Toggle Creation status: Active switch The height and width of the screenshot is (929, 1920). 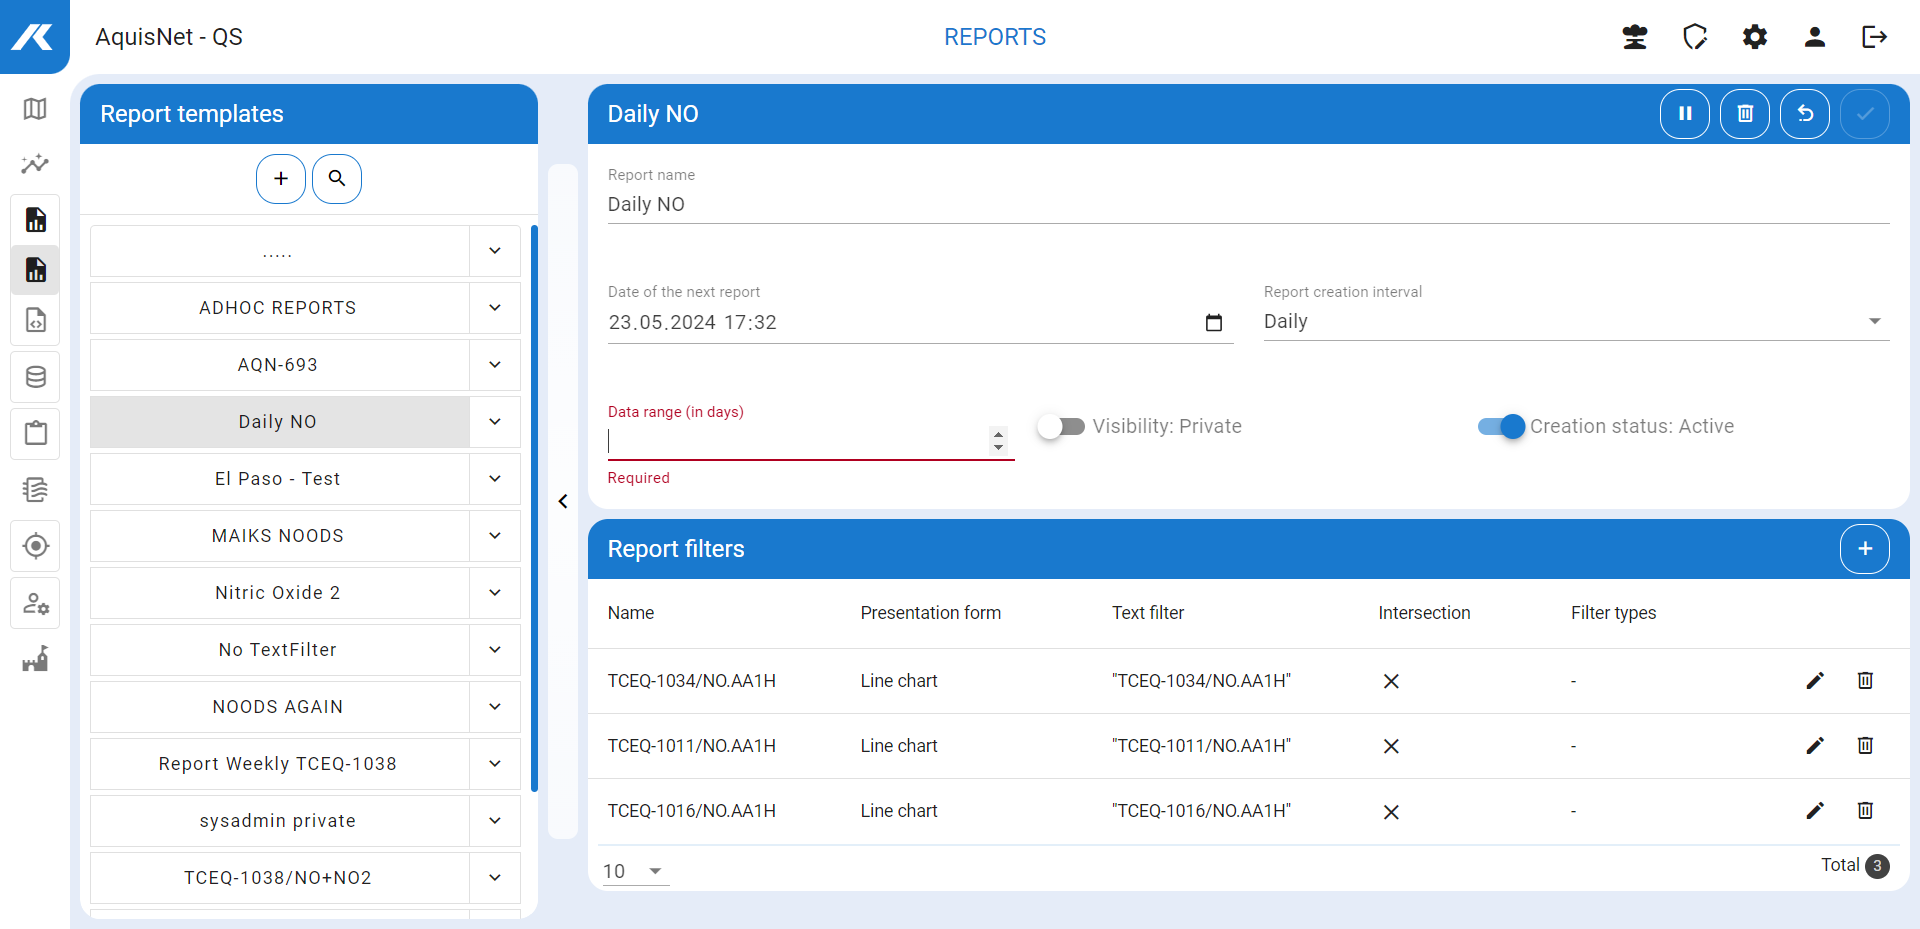1501,427
